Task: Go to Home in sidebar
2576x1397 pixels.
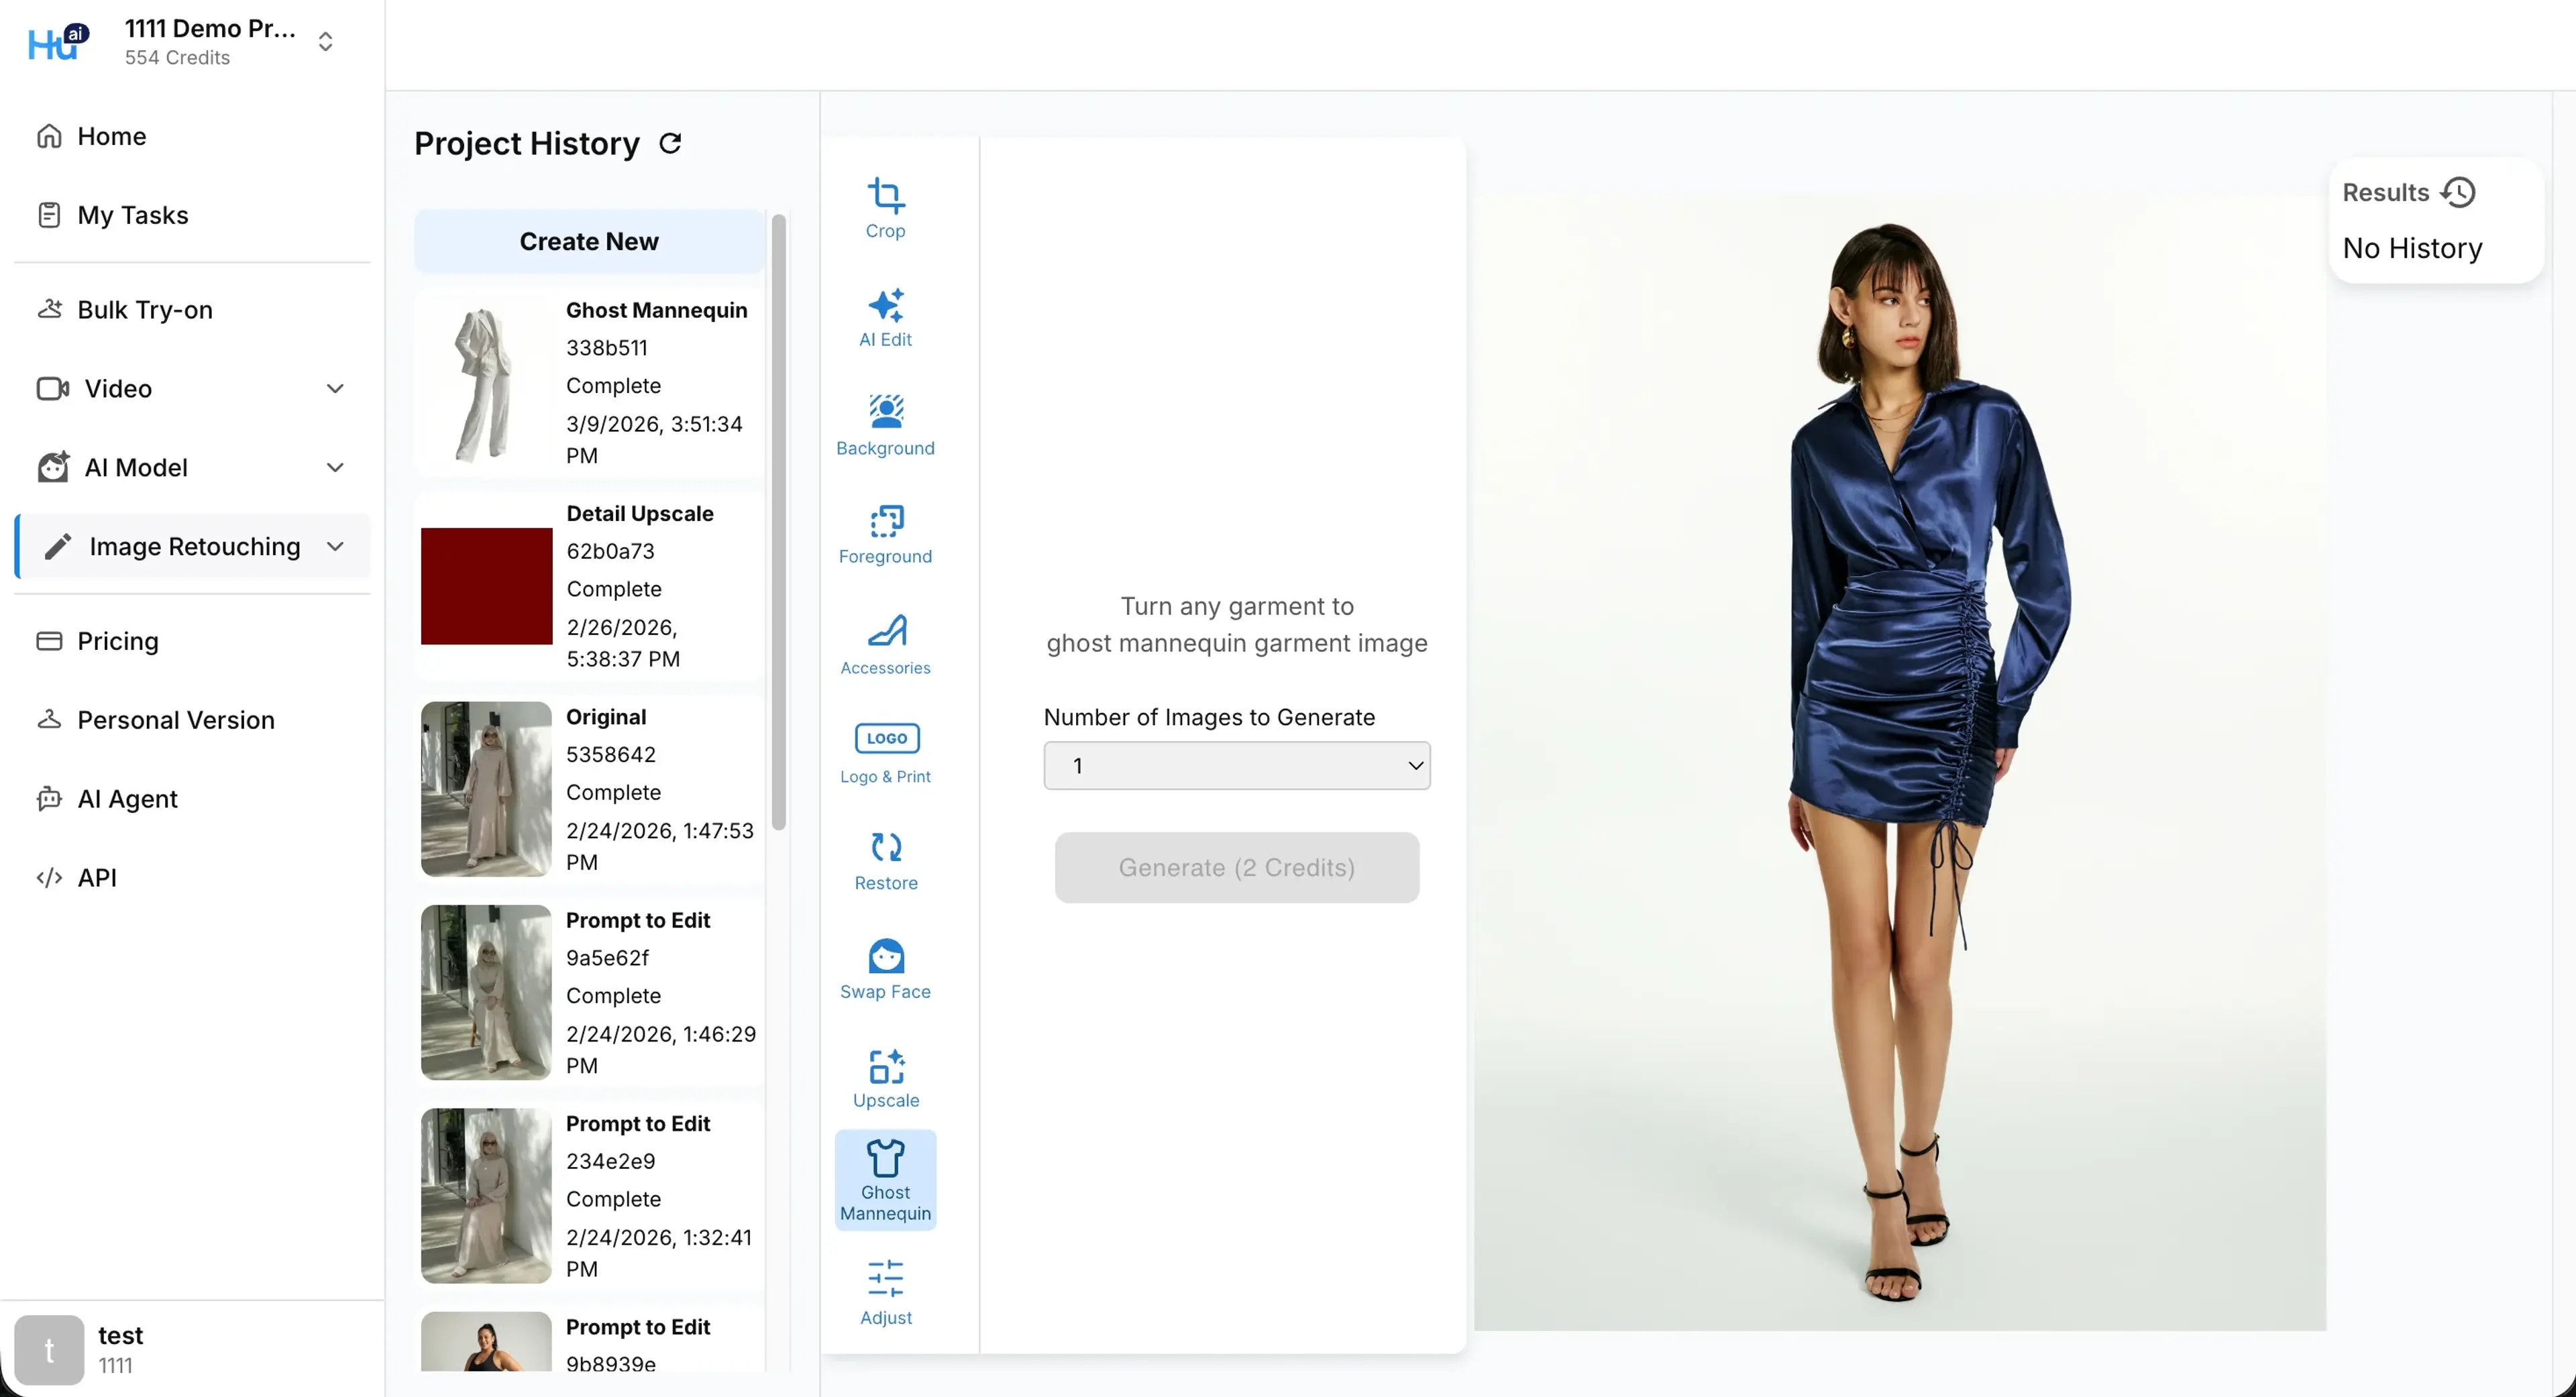Action: tap(192, 136)
